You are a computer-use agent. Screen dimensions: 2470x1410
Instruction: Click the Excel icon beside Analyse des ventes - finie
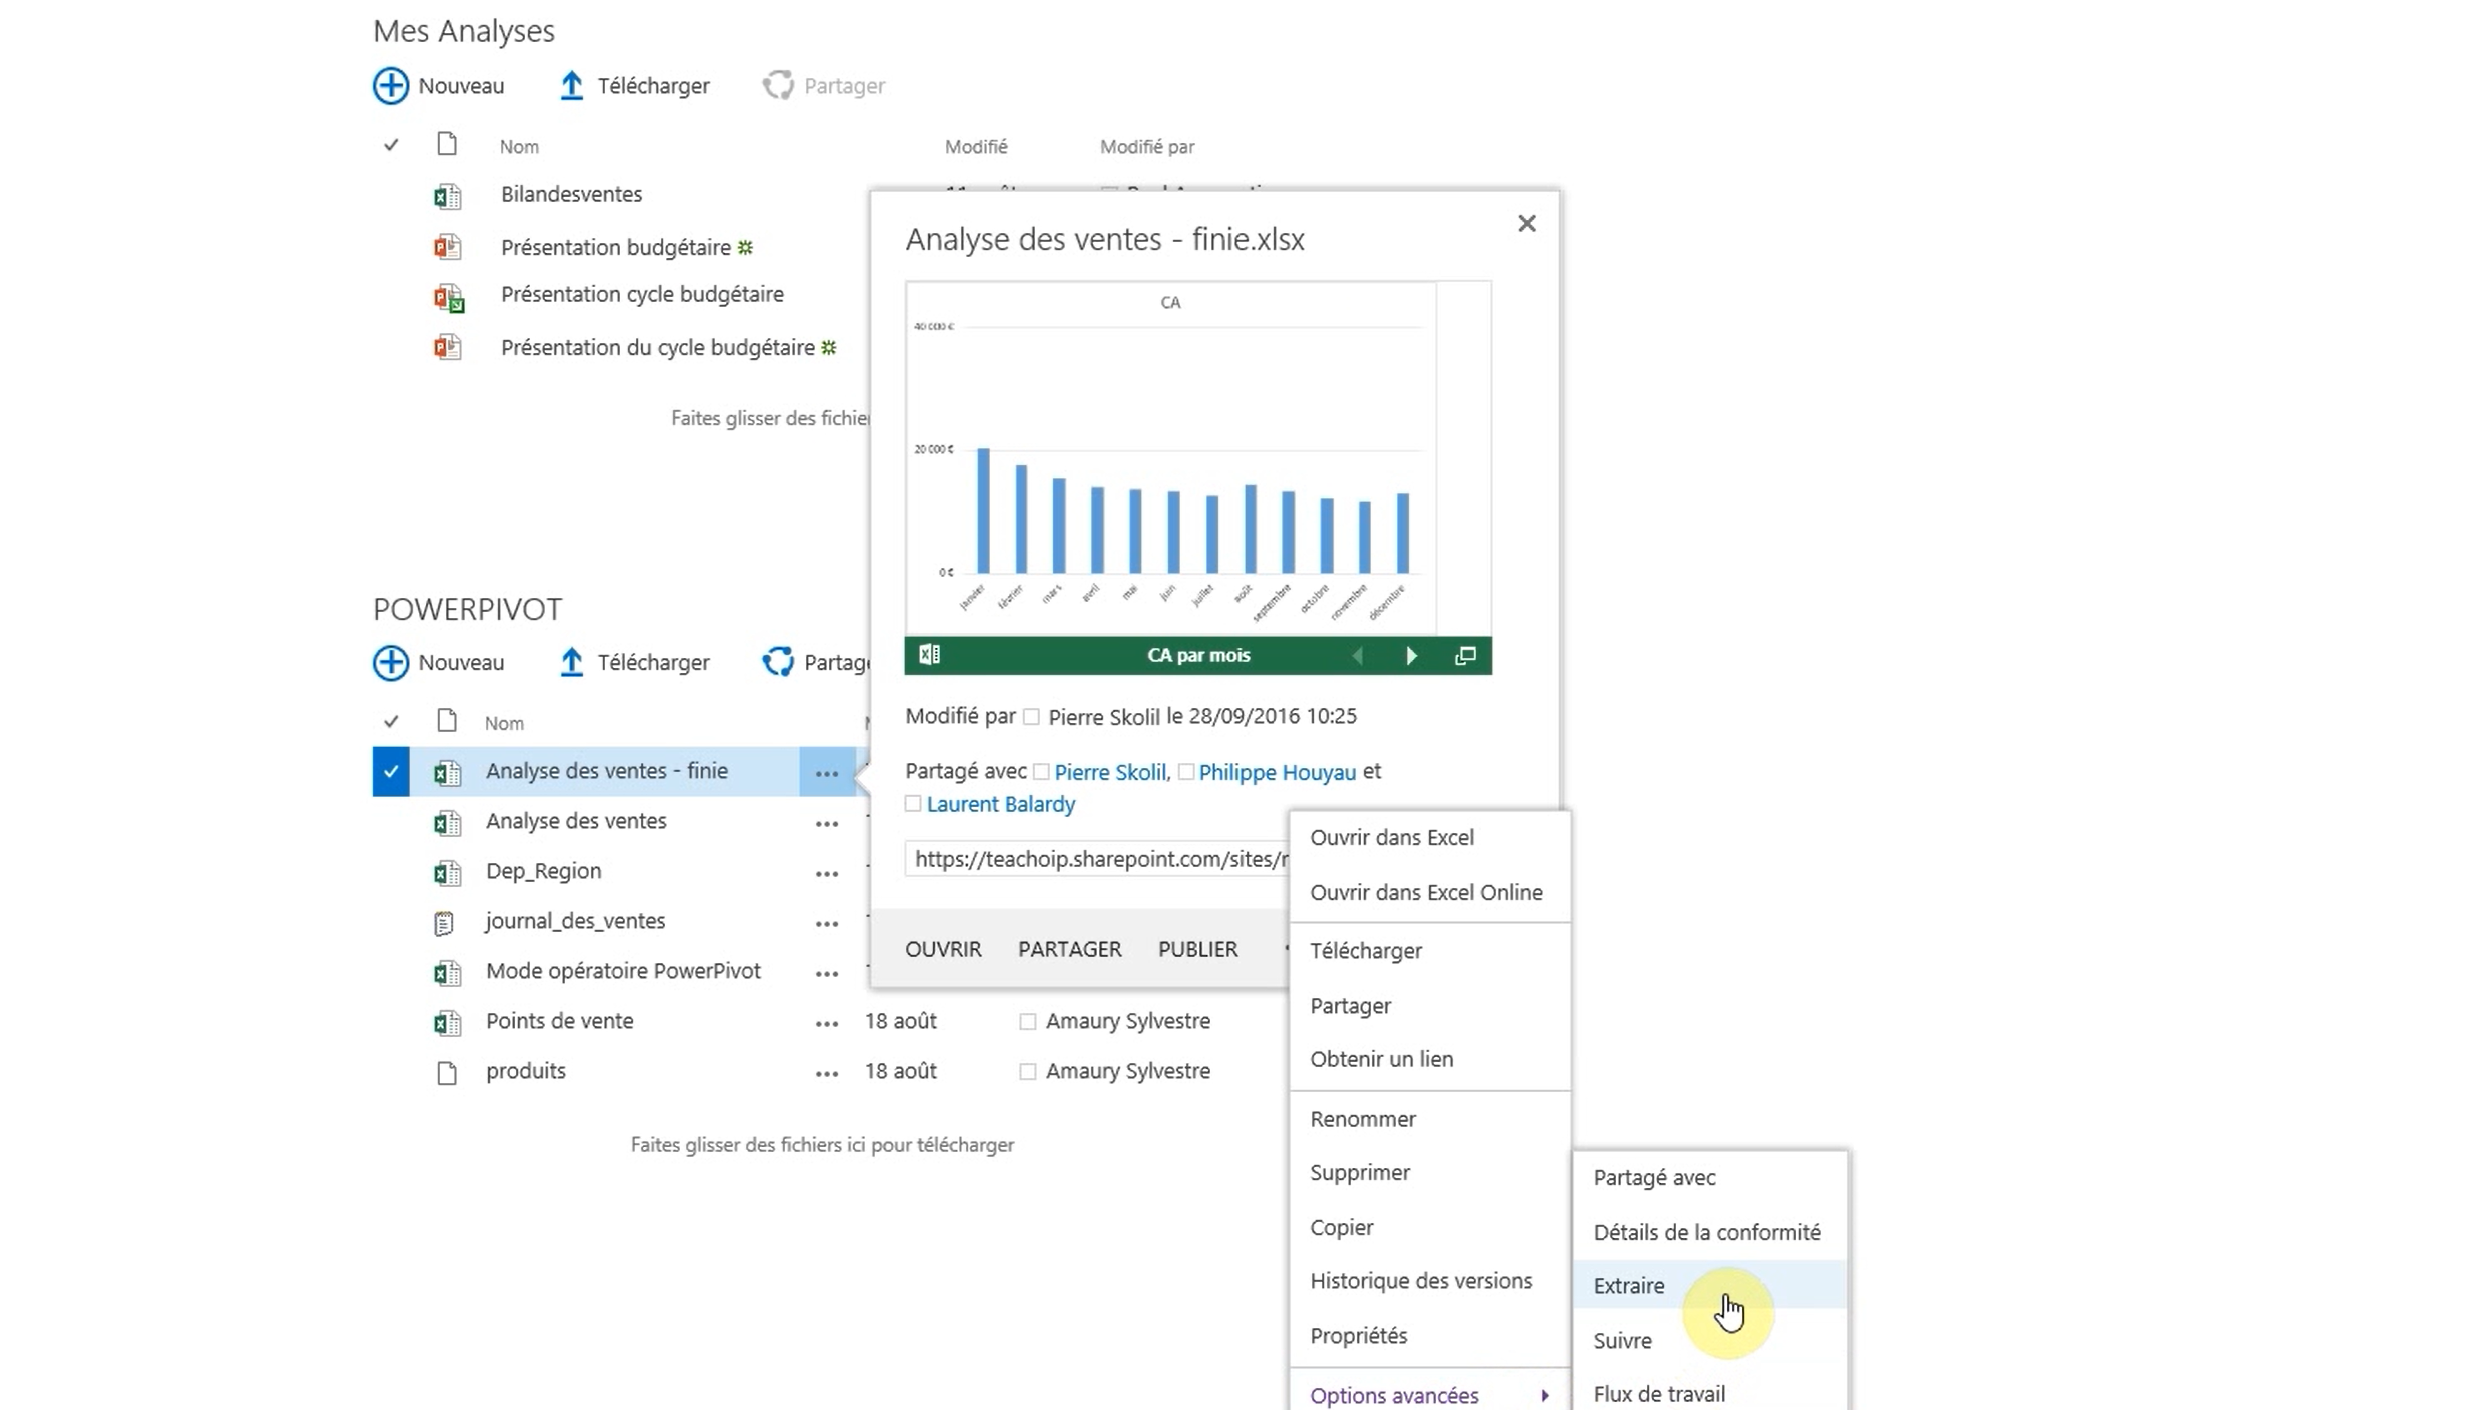[x=447, y=772]
